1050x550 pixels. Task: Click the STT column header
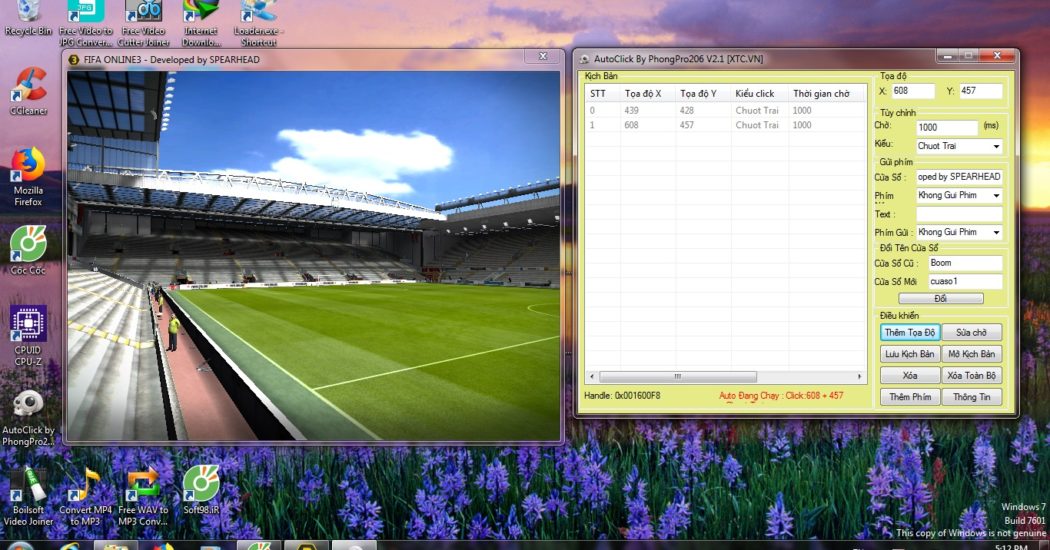(603, 94)
